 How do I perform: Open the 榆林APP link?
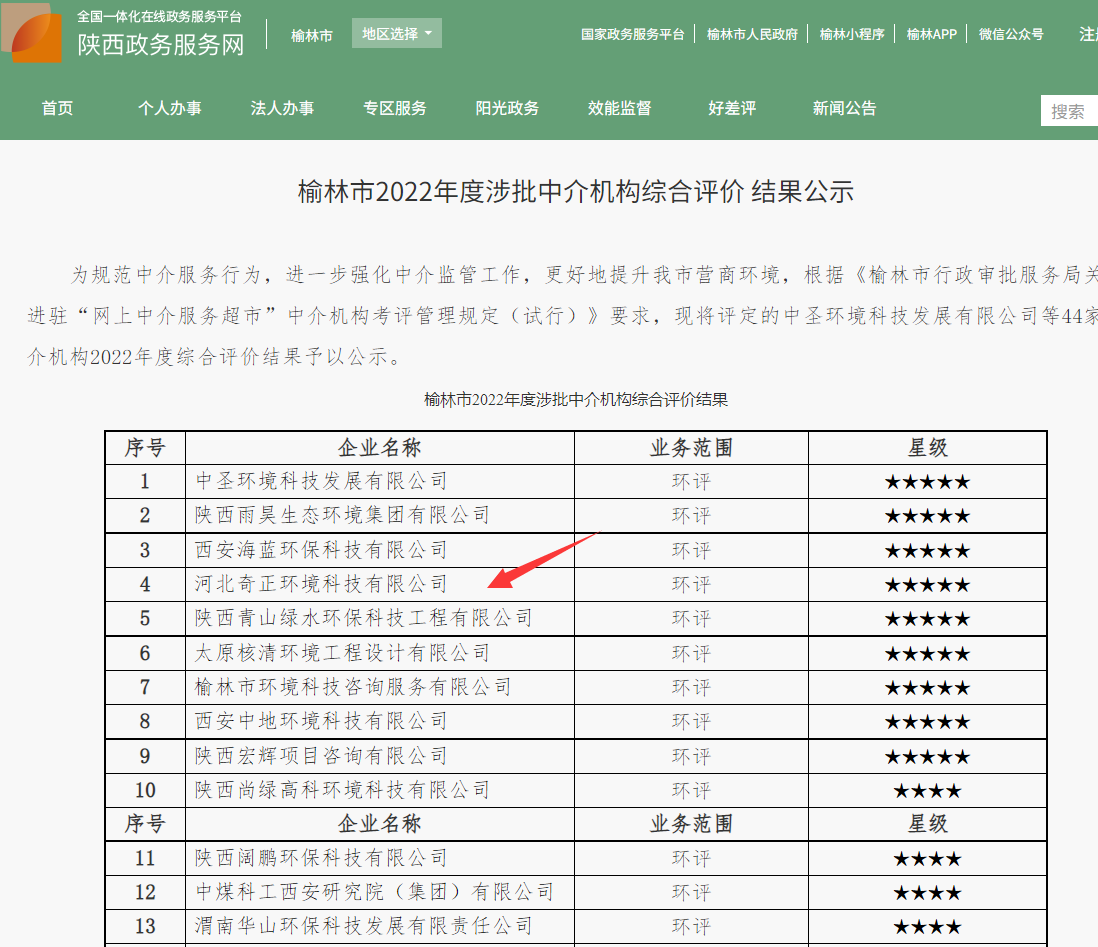[930, 33]
